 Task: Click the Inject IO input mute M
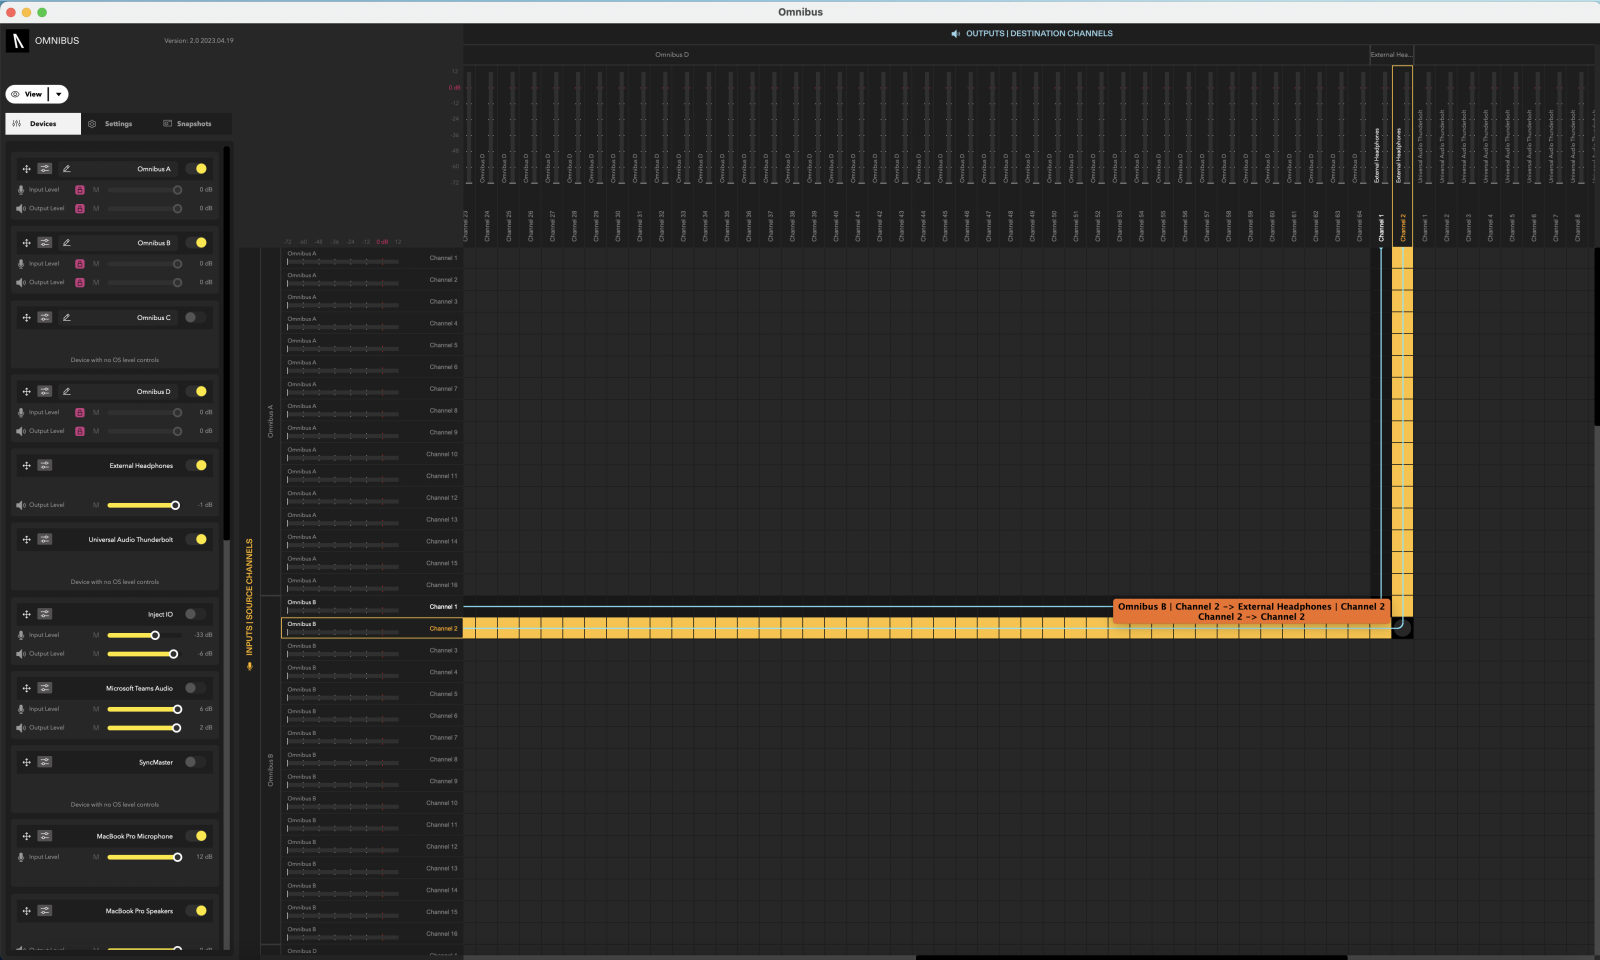(96, 635)
